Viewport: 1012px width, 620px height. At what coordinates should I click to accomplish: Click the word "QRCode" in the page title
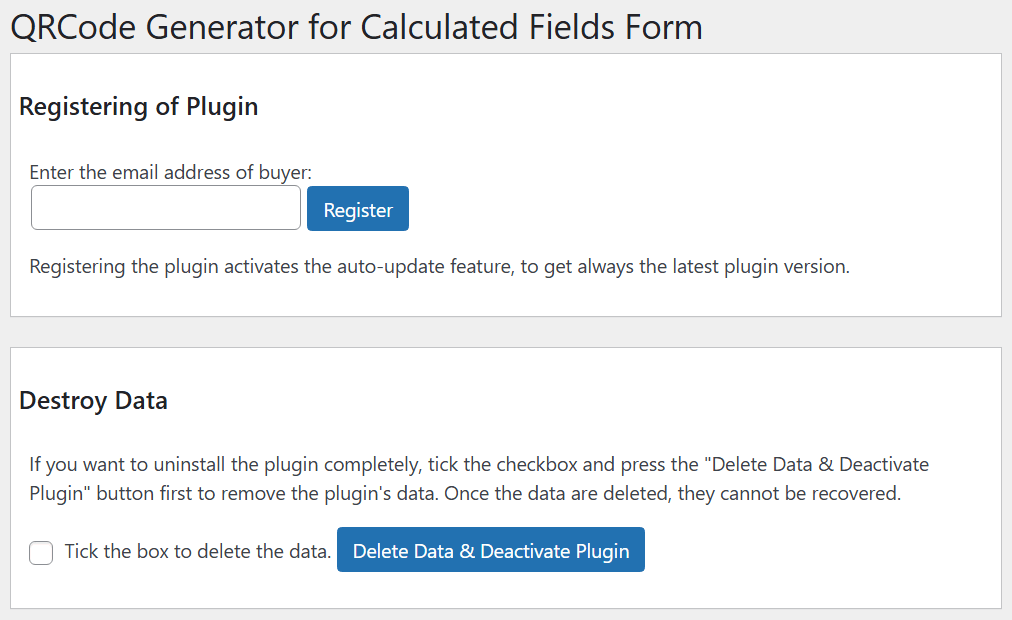72,27
